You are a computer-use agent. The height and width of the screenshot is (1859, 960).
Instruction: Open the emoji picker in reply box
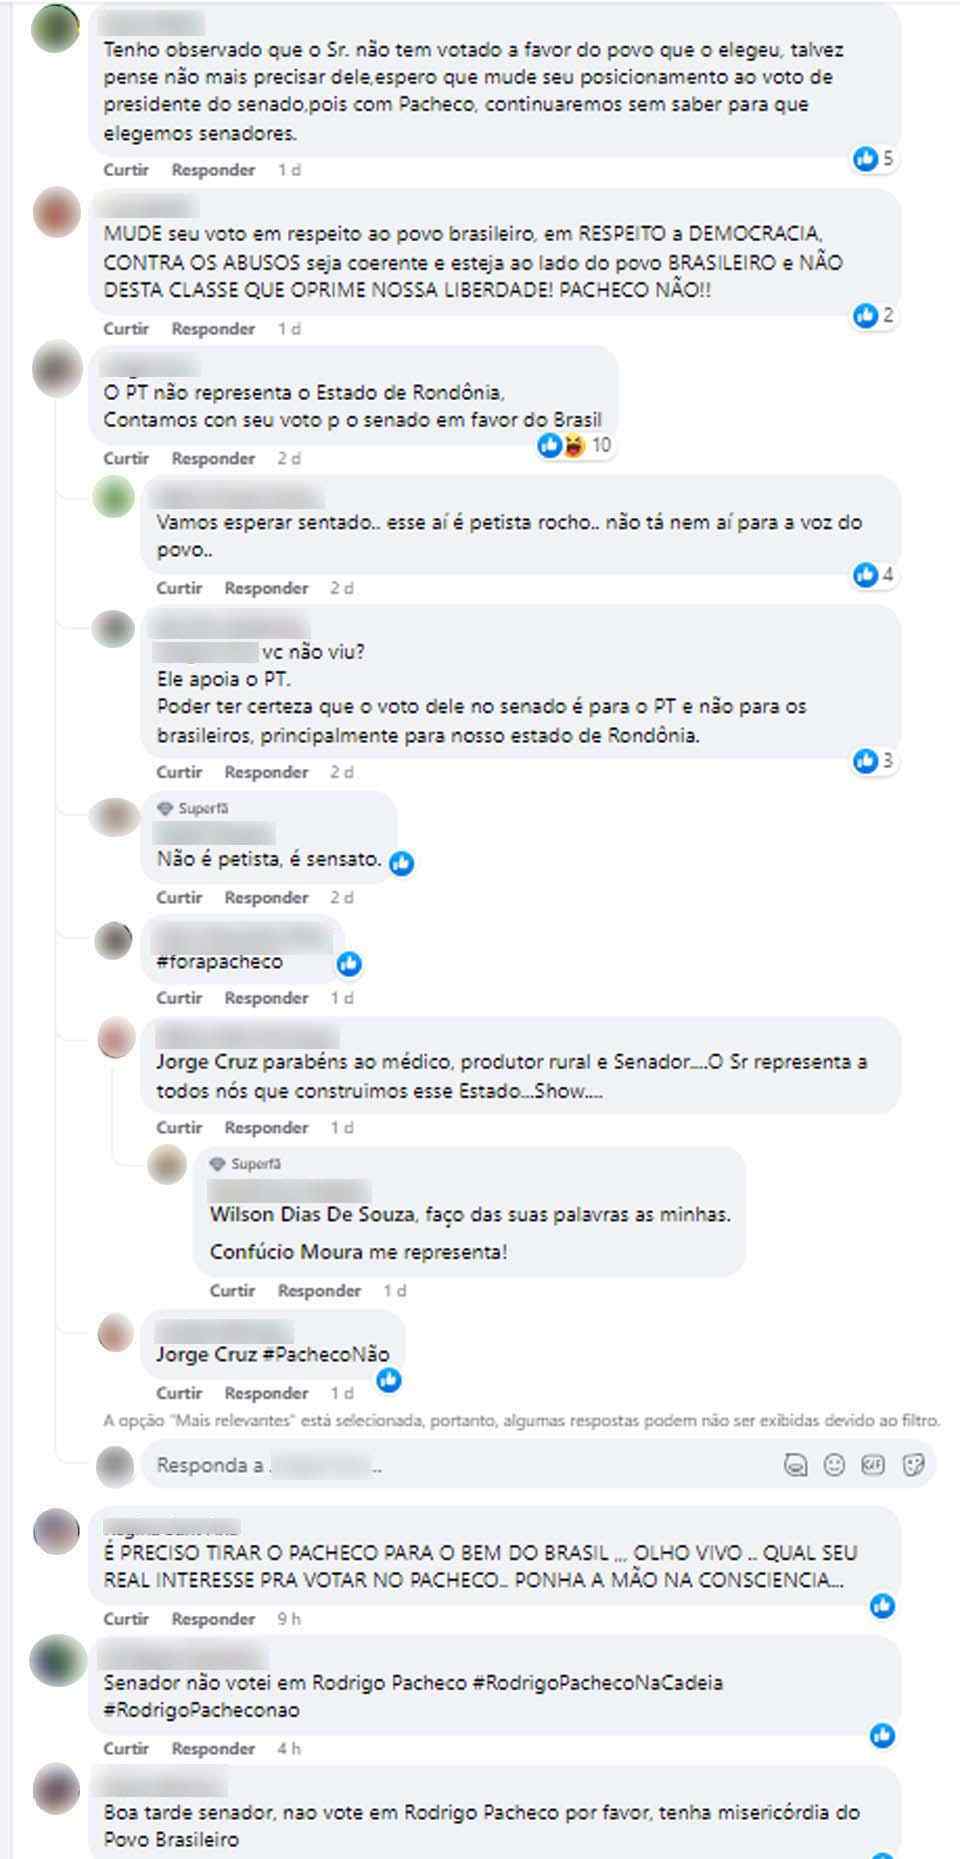[834, 1465]
